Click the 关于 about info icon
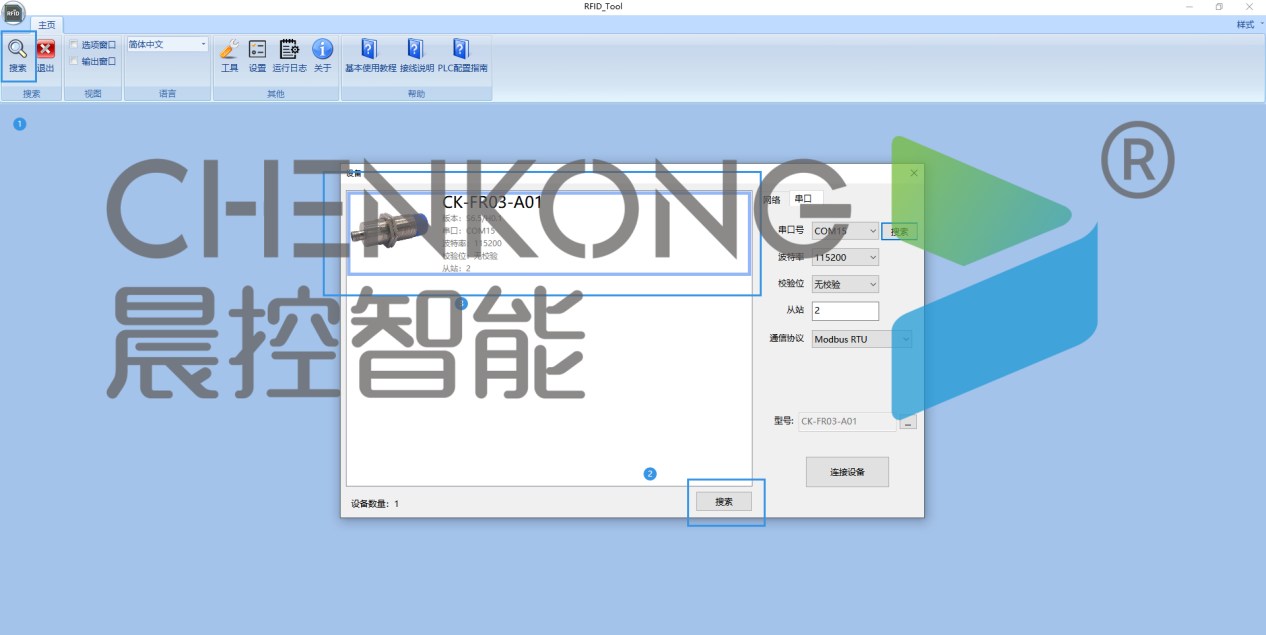 click(322, 48)
